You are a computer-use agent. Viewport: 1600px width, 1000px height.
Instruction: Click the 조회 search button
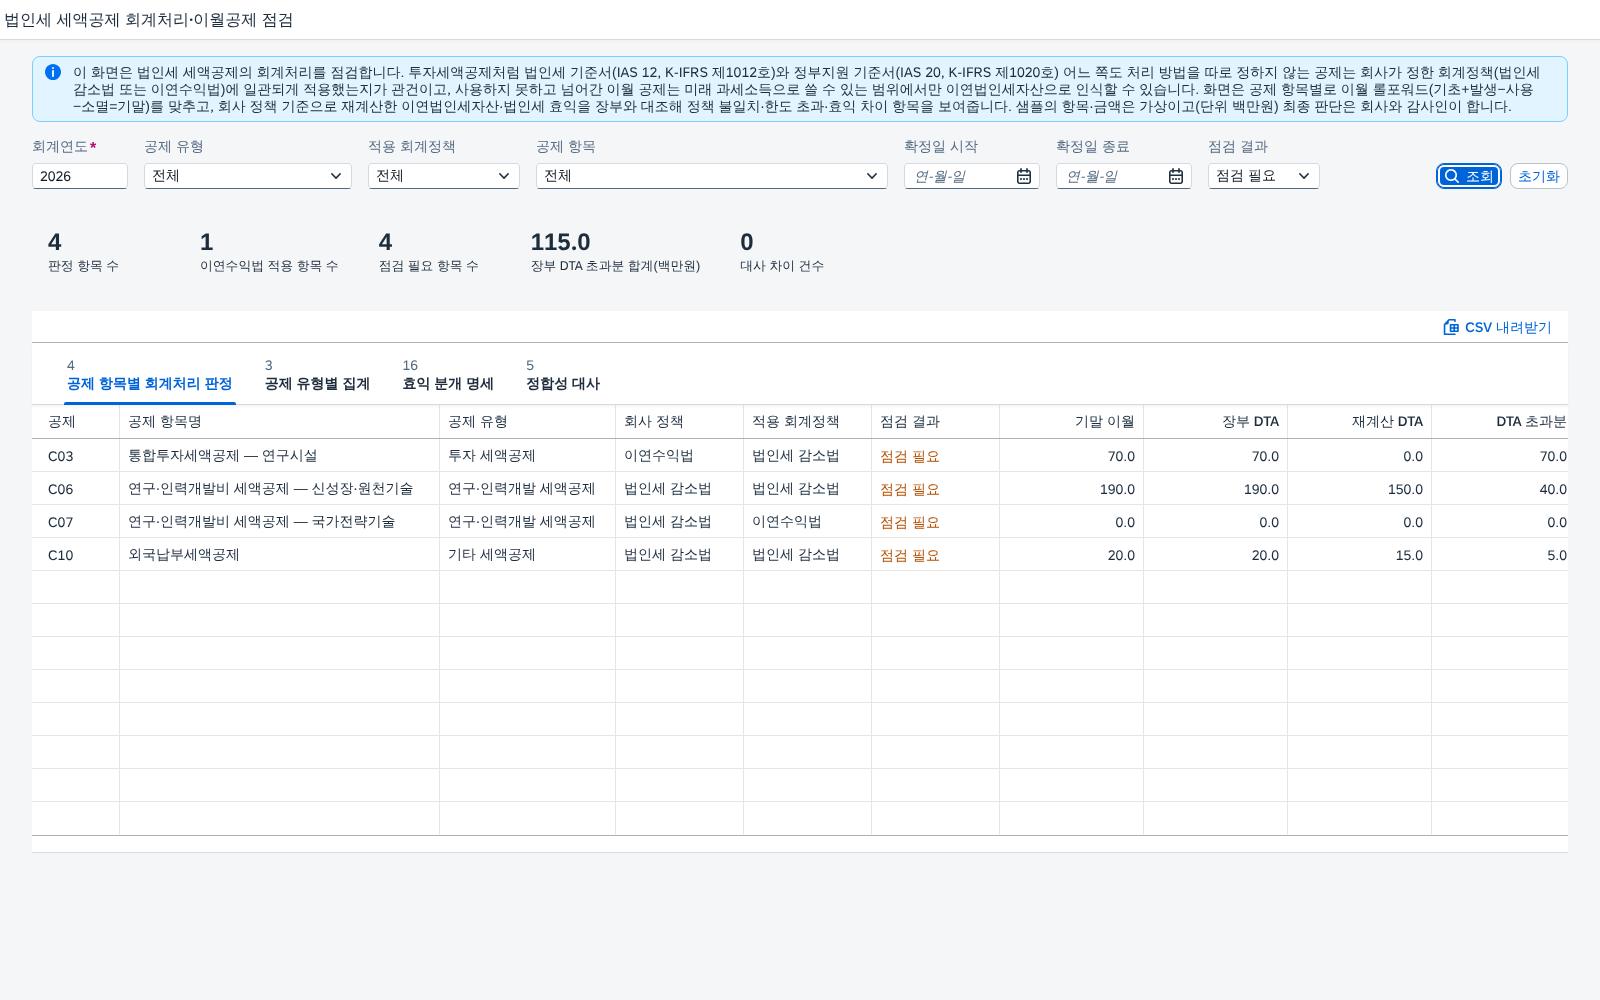(x=1469, y=176)
